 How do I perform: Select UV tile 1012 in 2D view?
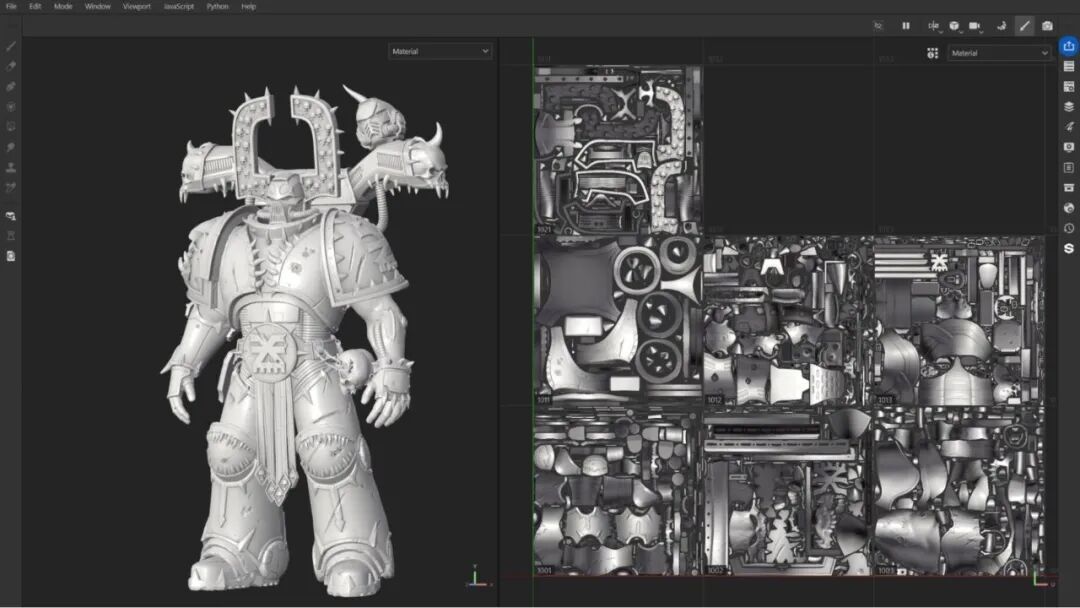click(788, 320)
